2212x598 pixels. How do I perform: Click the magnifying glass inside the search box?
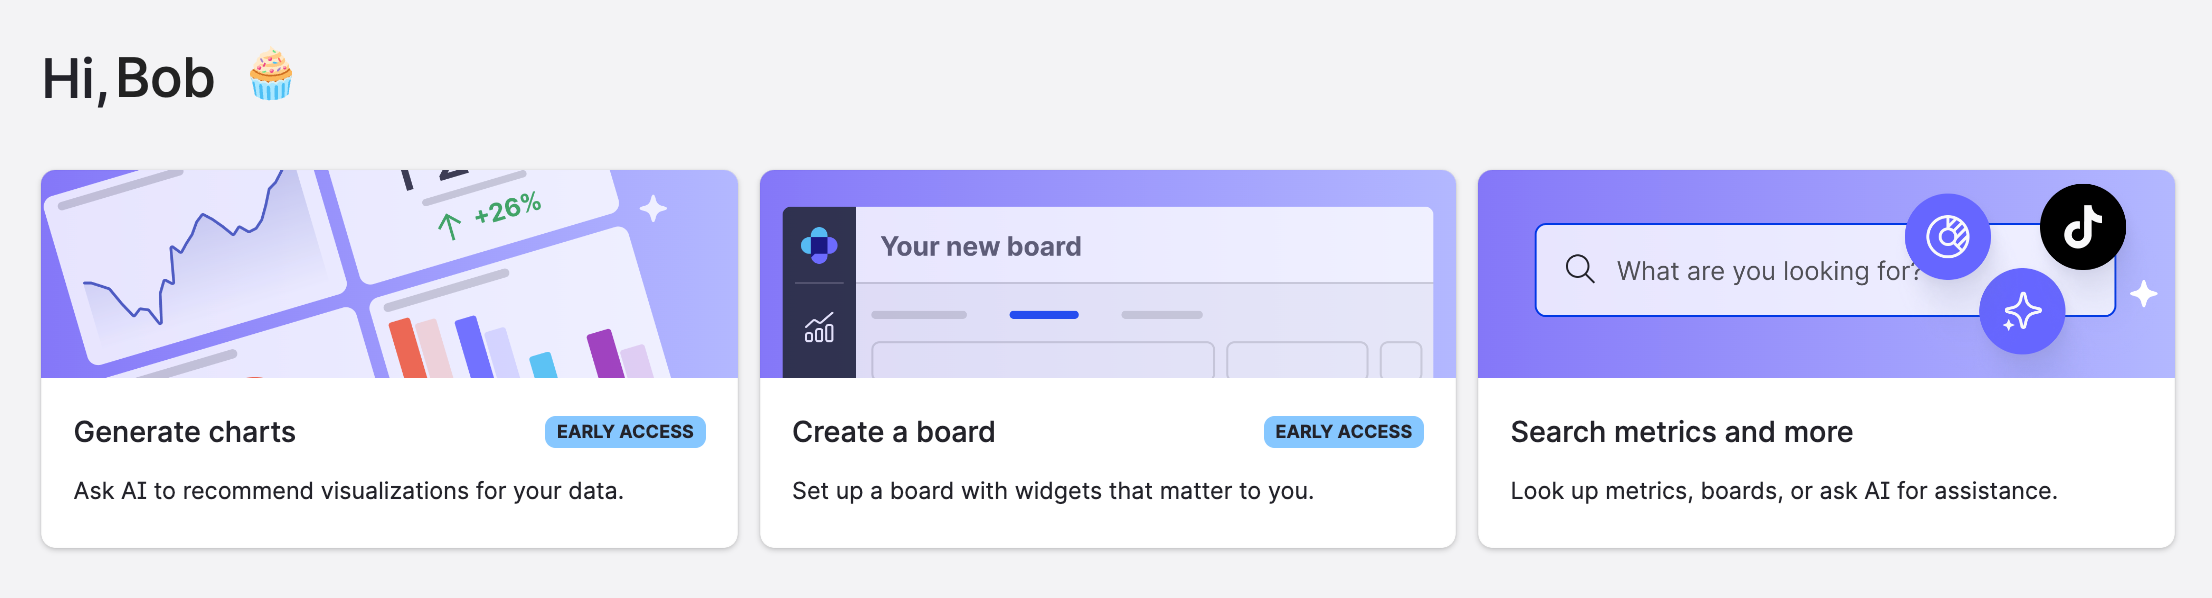[x=1580, y=269]
